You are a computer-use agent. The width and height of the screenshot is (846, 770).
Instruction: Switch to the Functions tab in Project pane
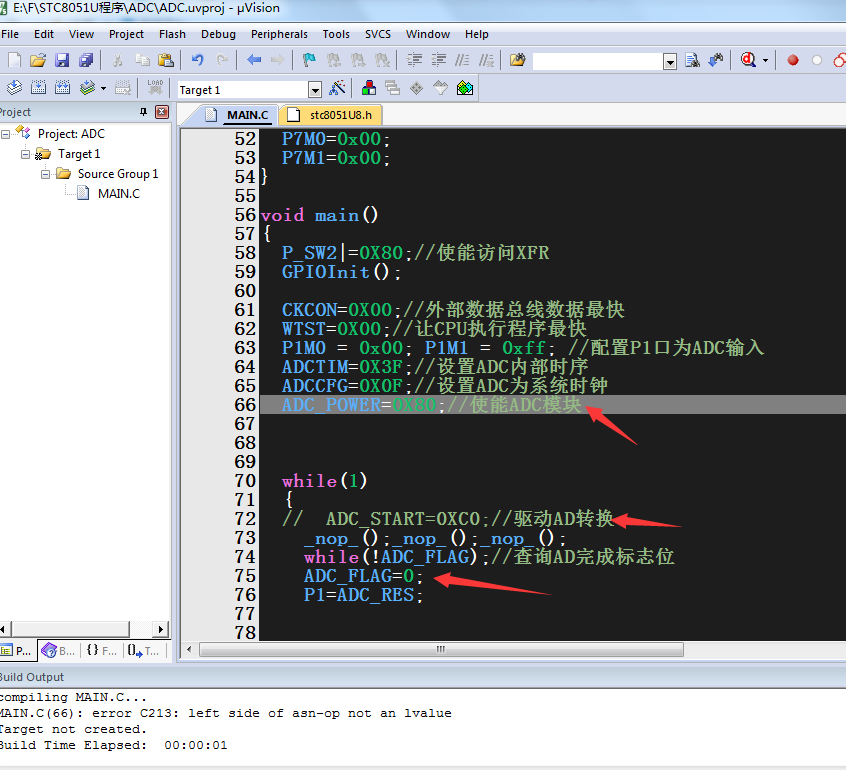coord(101,651)
